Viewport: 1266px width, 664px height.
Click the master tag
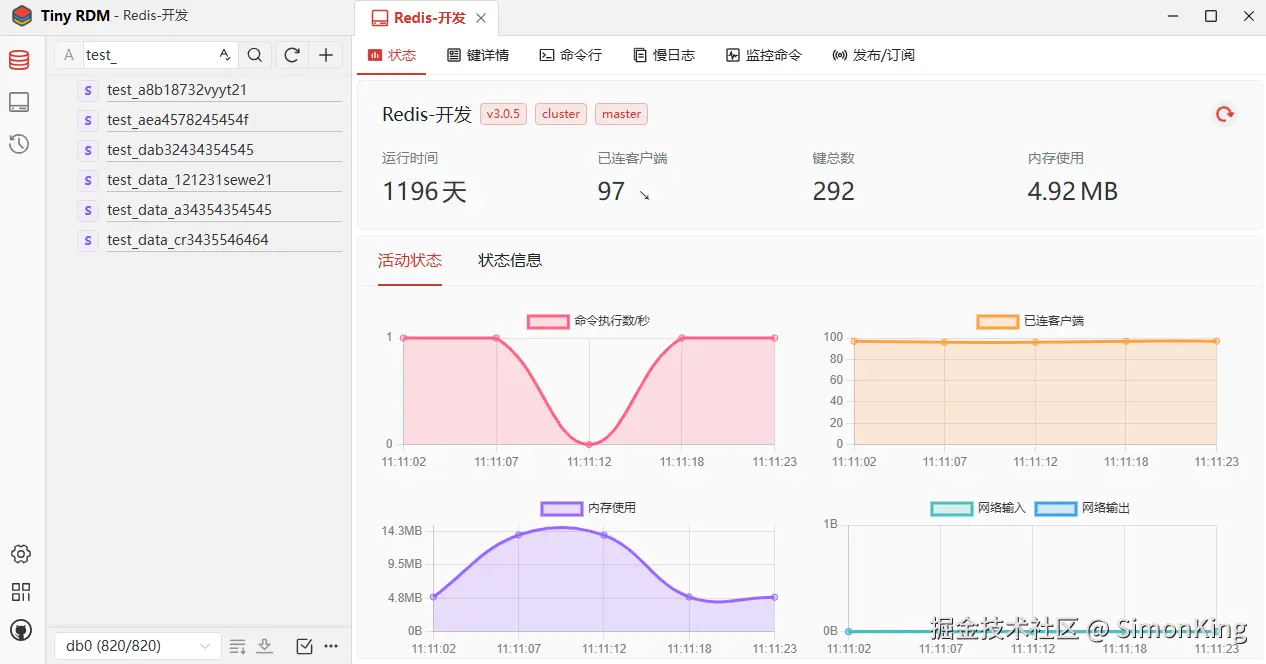(x=621, y=114)
